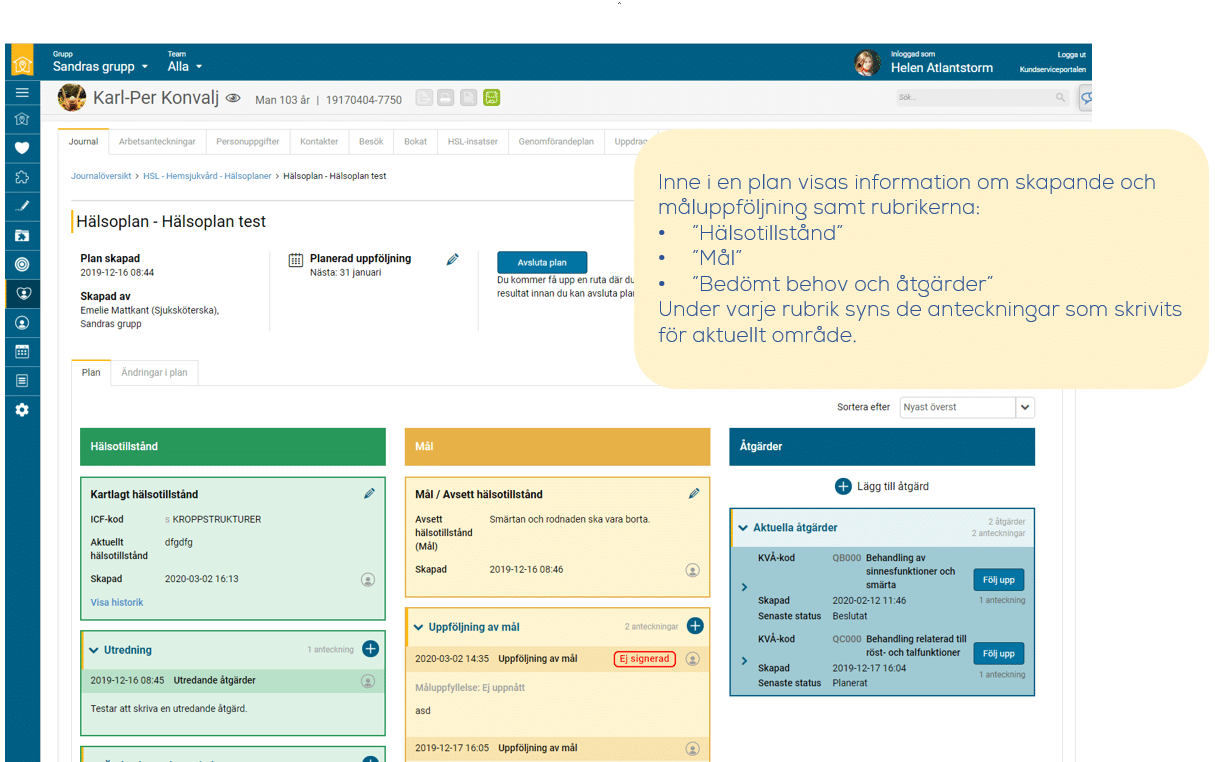The width and height of the screenshot is (1215, 762).
Task: Add a new Uppföljning av mål entry
Action: 695,626
